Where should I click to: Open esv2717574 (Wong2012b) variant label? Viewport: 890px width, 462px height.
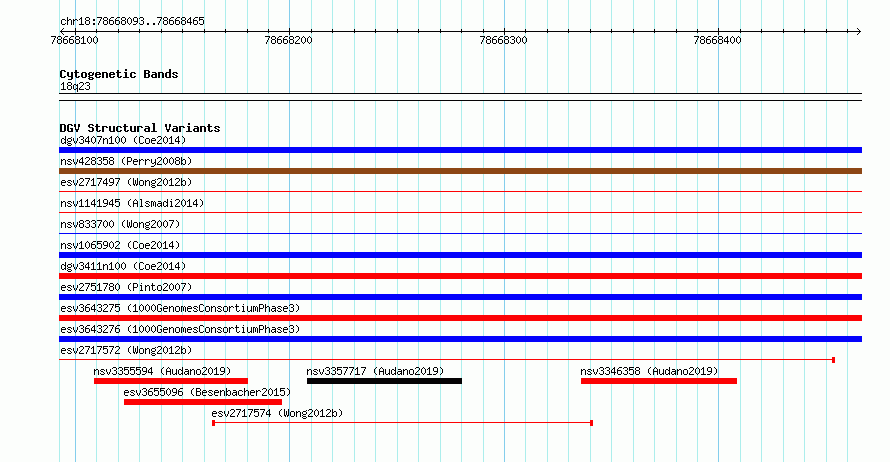pos(277,413)
